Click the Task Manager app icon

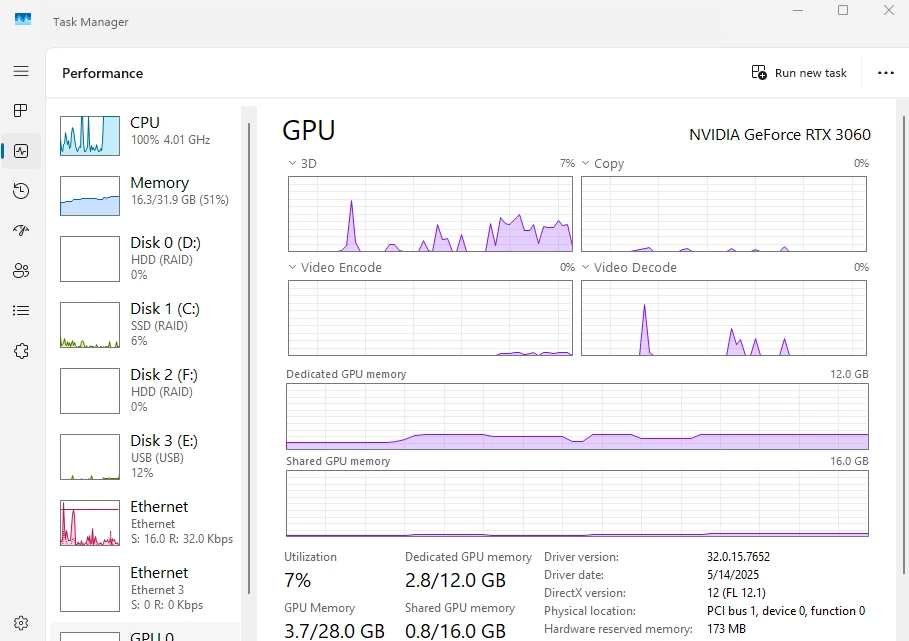click(23, 20)
